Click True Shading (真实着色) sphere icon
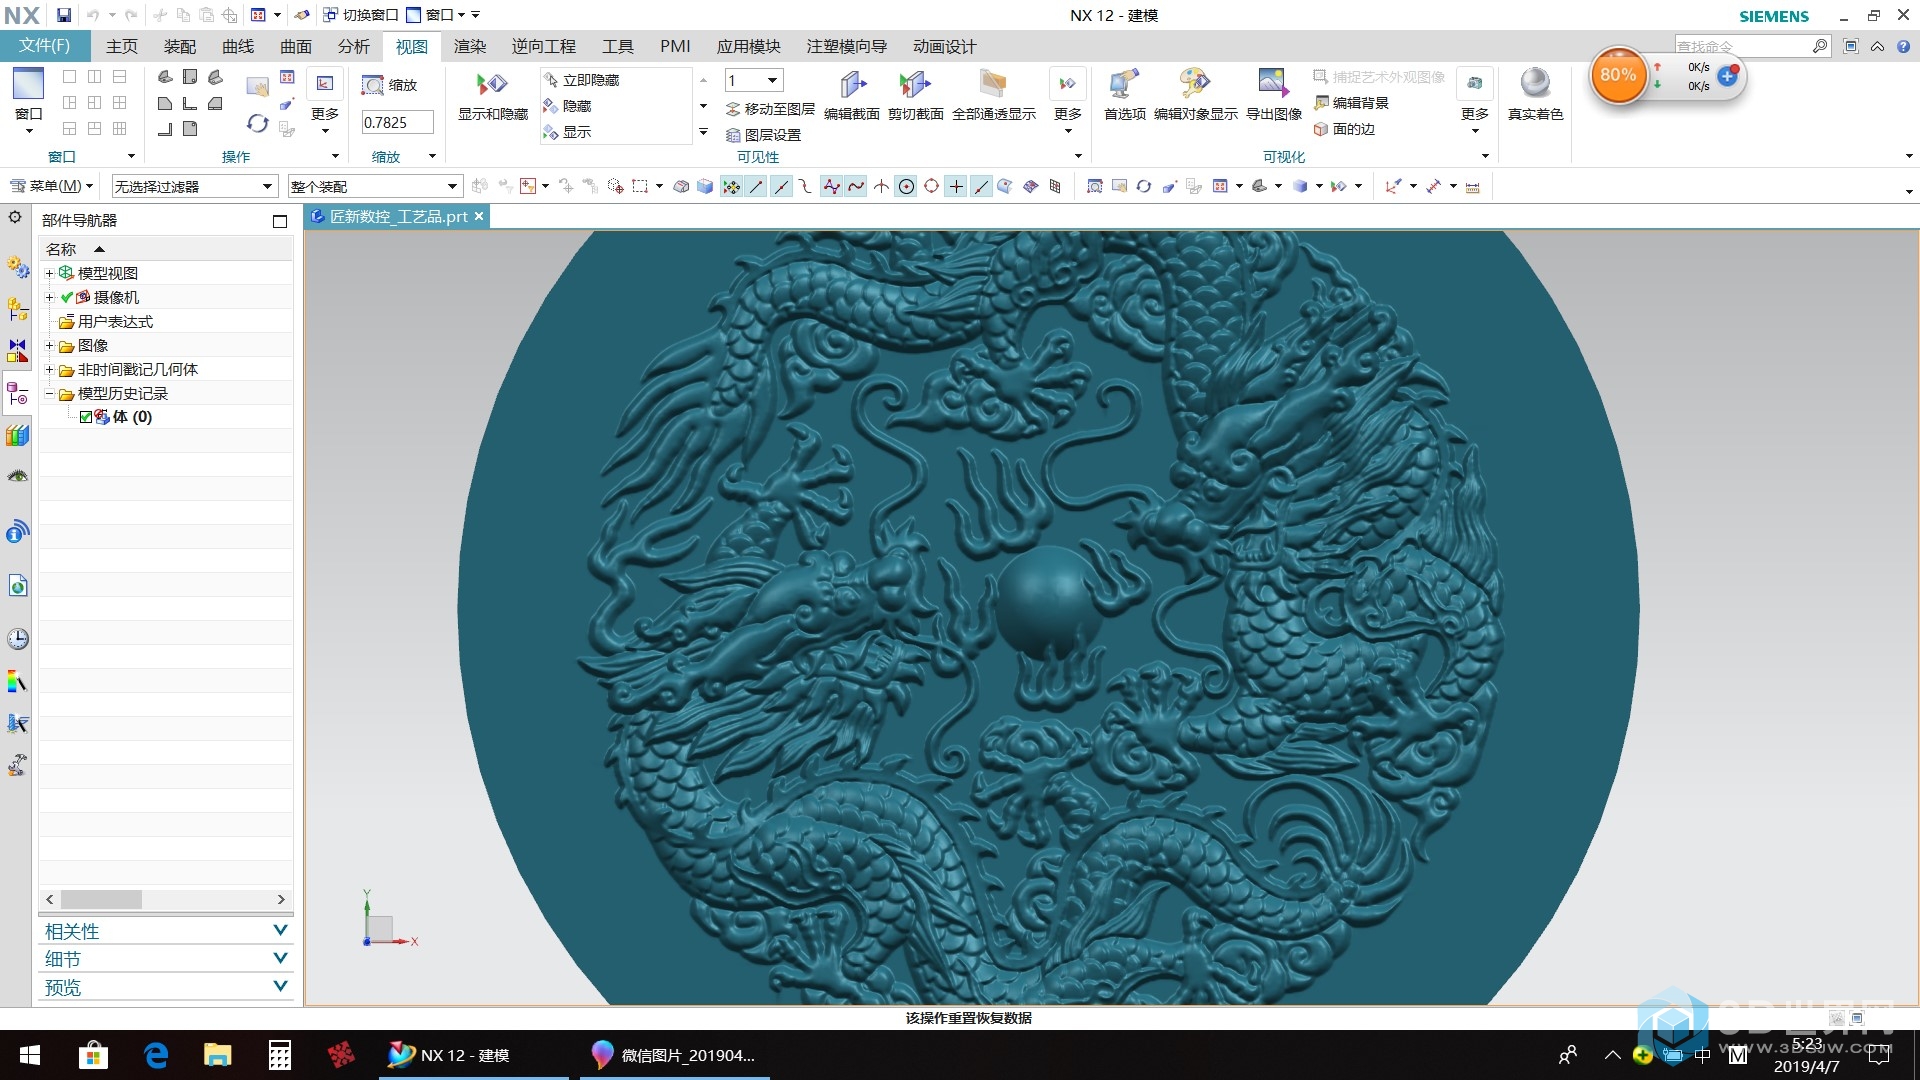 tap(1535, 84)
